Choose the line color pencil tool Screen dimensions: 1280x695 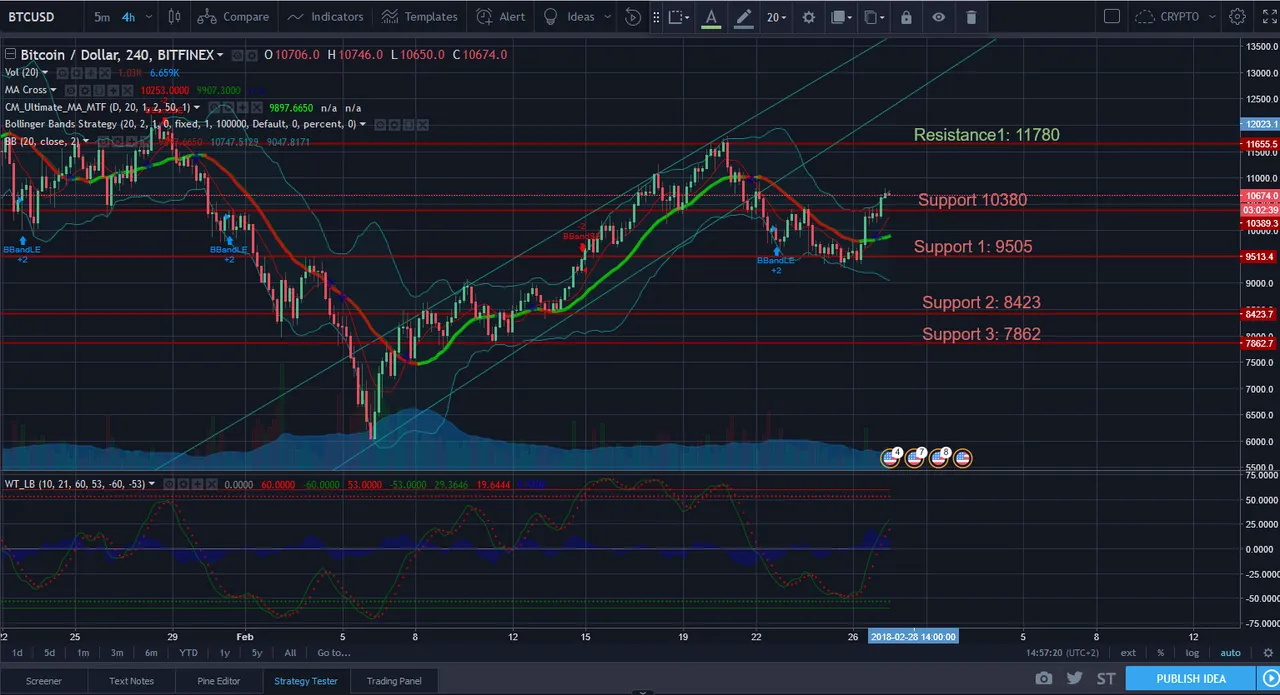click(x=743, y=17)
